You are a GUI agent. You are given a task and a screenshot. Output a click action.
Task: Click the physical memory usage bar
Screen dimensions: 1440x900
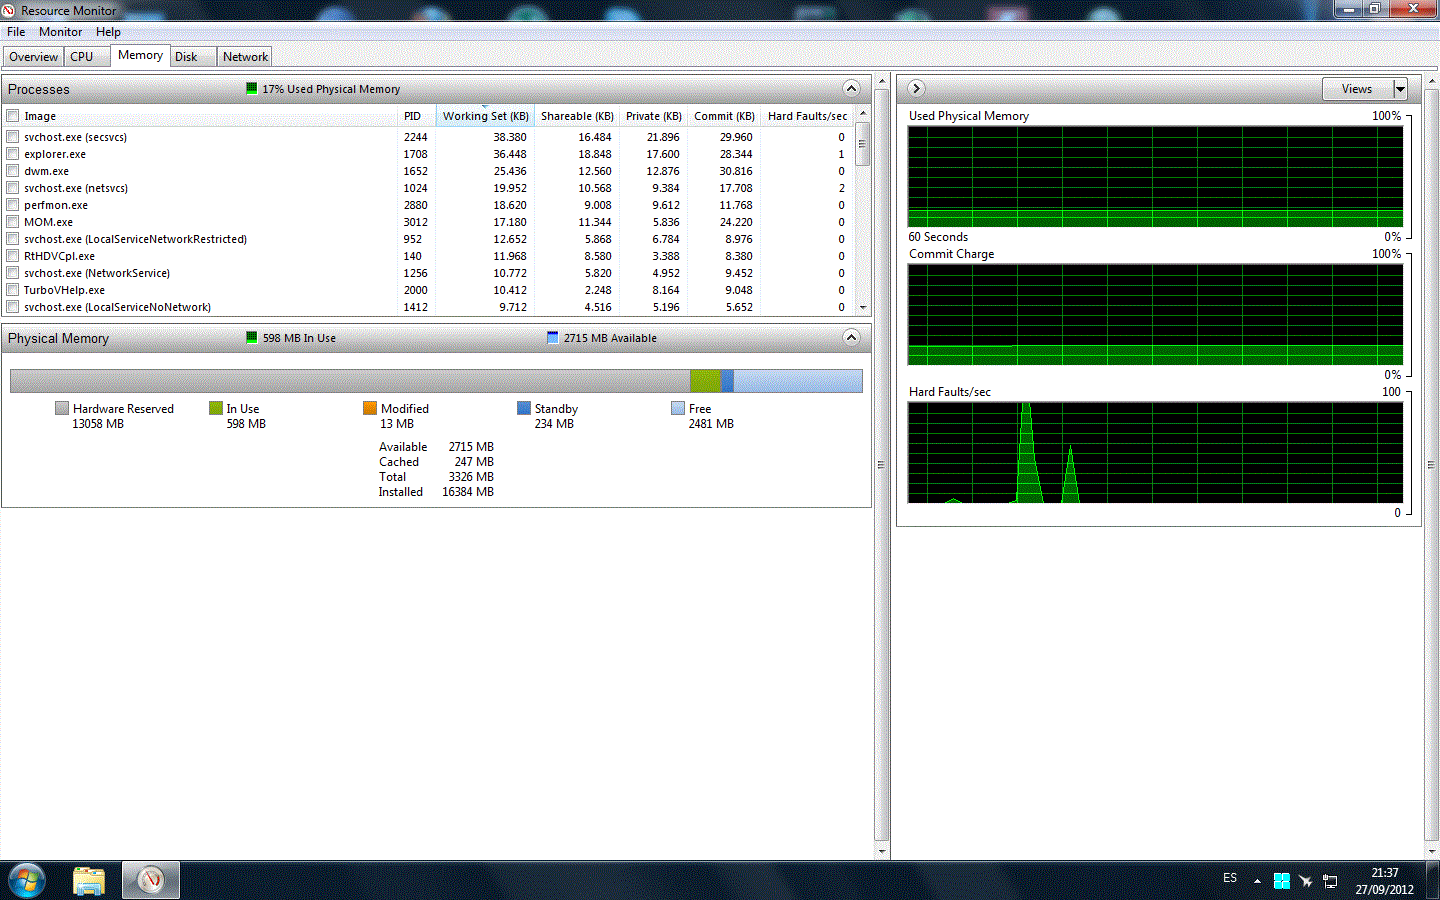(x=436, y=381)
